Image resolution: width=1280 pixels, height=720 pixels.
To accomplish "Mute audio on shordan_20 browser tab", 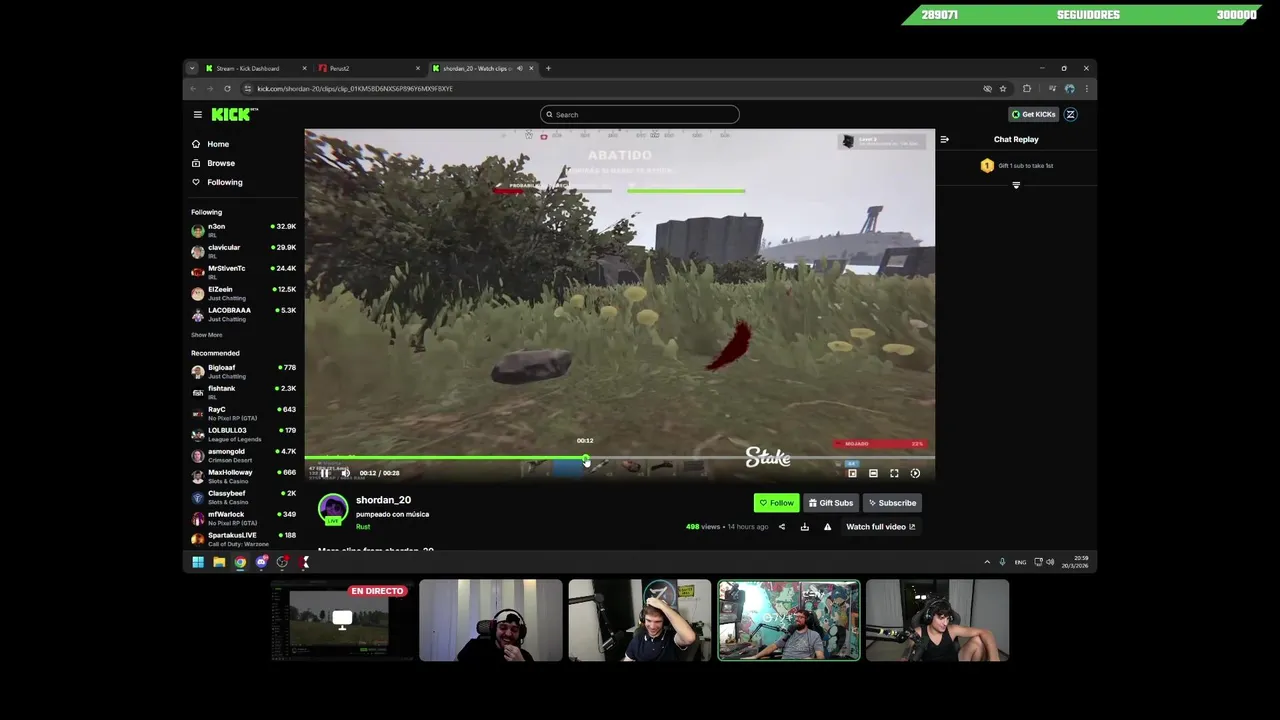I will [x=519, y=68].
